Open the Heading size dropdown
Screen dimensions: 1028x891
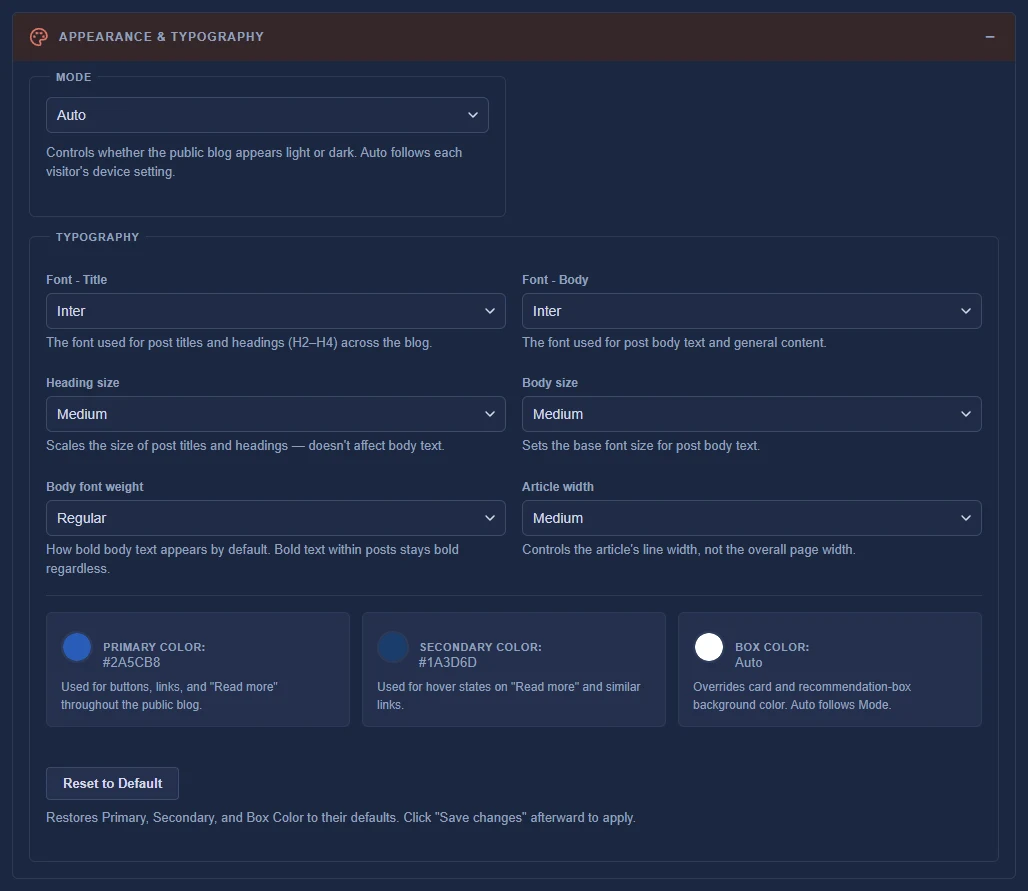click(x=275, y=414)
